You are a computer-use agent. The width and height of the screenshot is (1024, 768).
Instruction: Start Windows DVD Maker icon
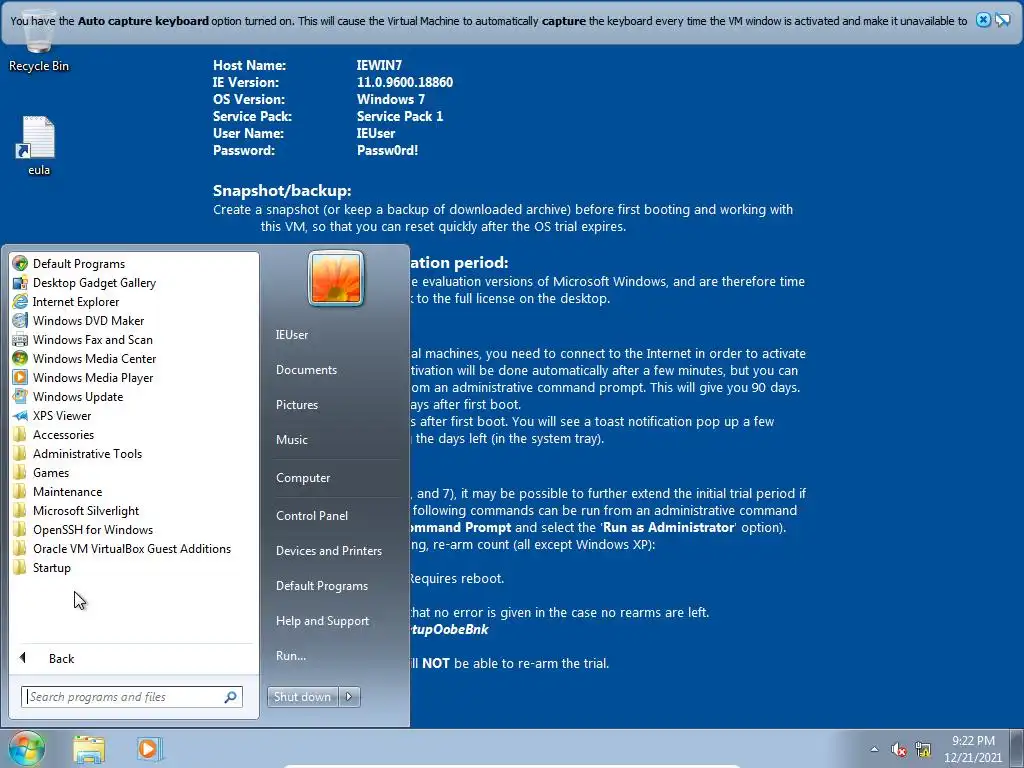point(20,321)
